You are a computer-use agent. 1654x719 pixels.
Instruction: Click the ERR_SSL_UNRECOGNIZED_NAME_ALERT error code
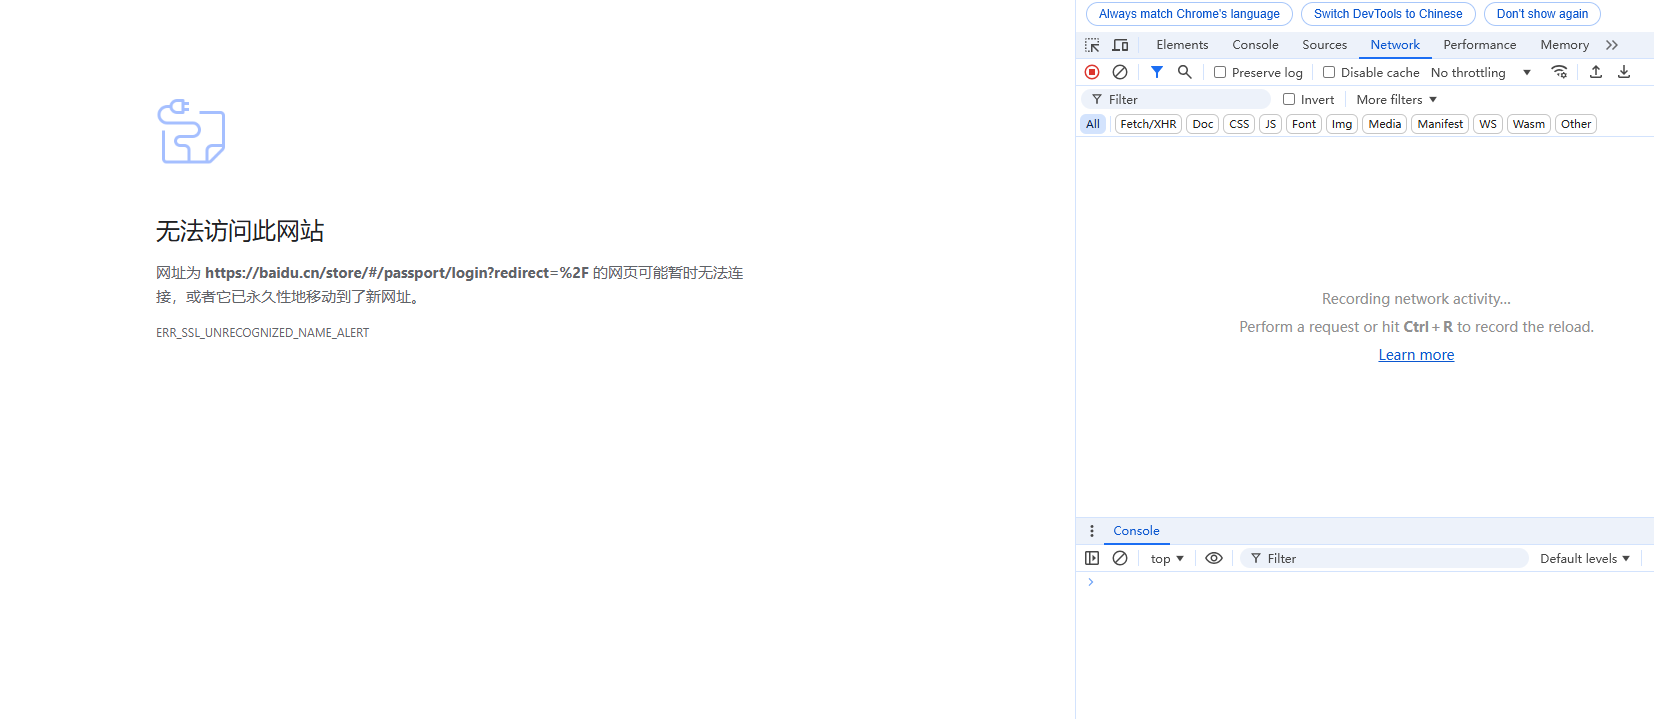262,333
